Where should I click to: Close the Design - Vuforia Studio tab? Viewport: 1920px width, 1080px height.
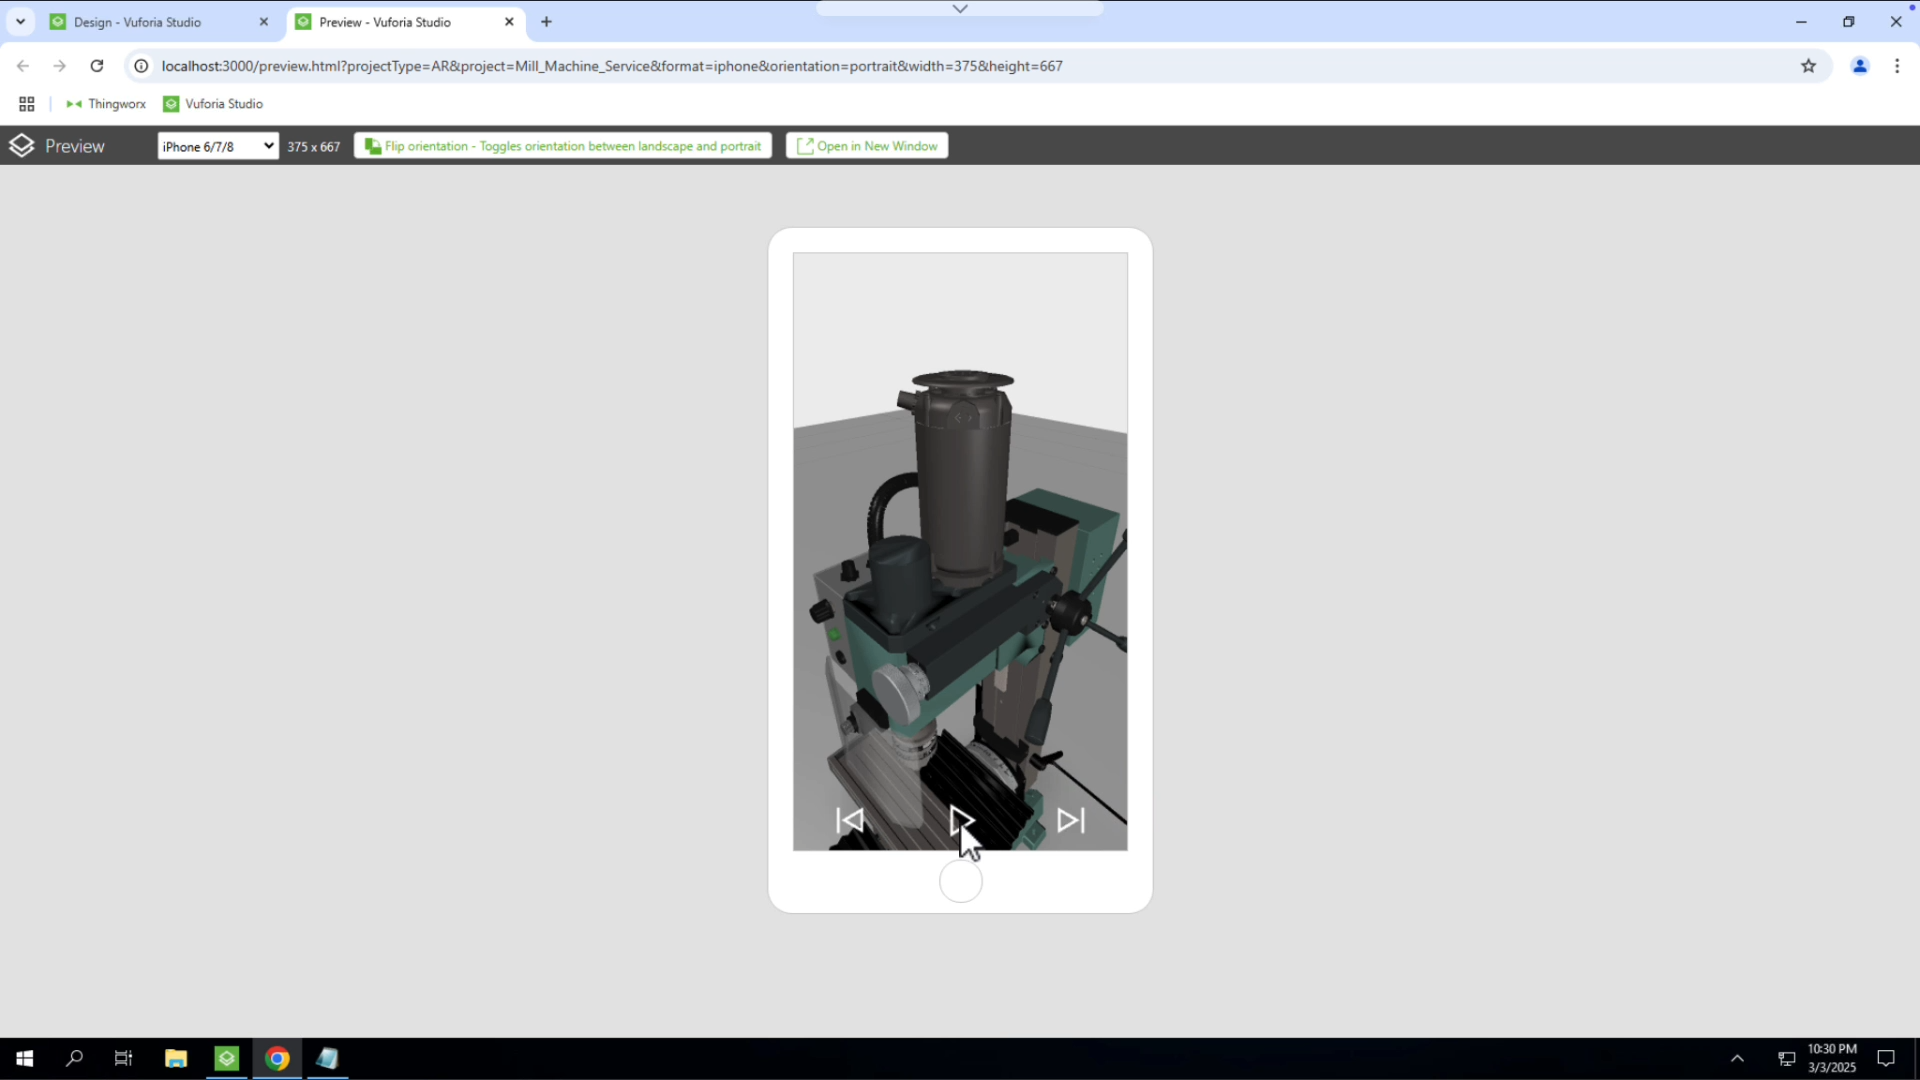[264, 22]
